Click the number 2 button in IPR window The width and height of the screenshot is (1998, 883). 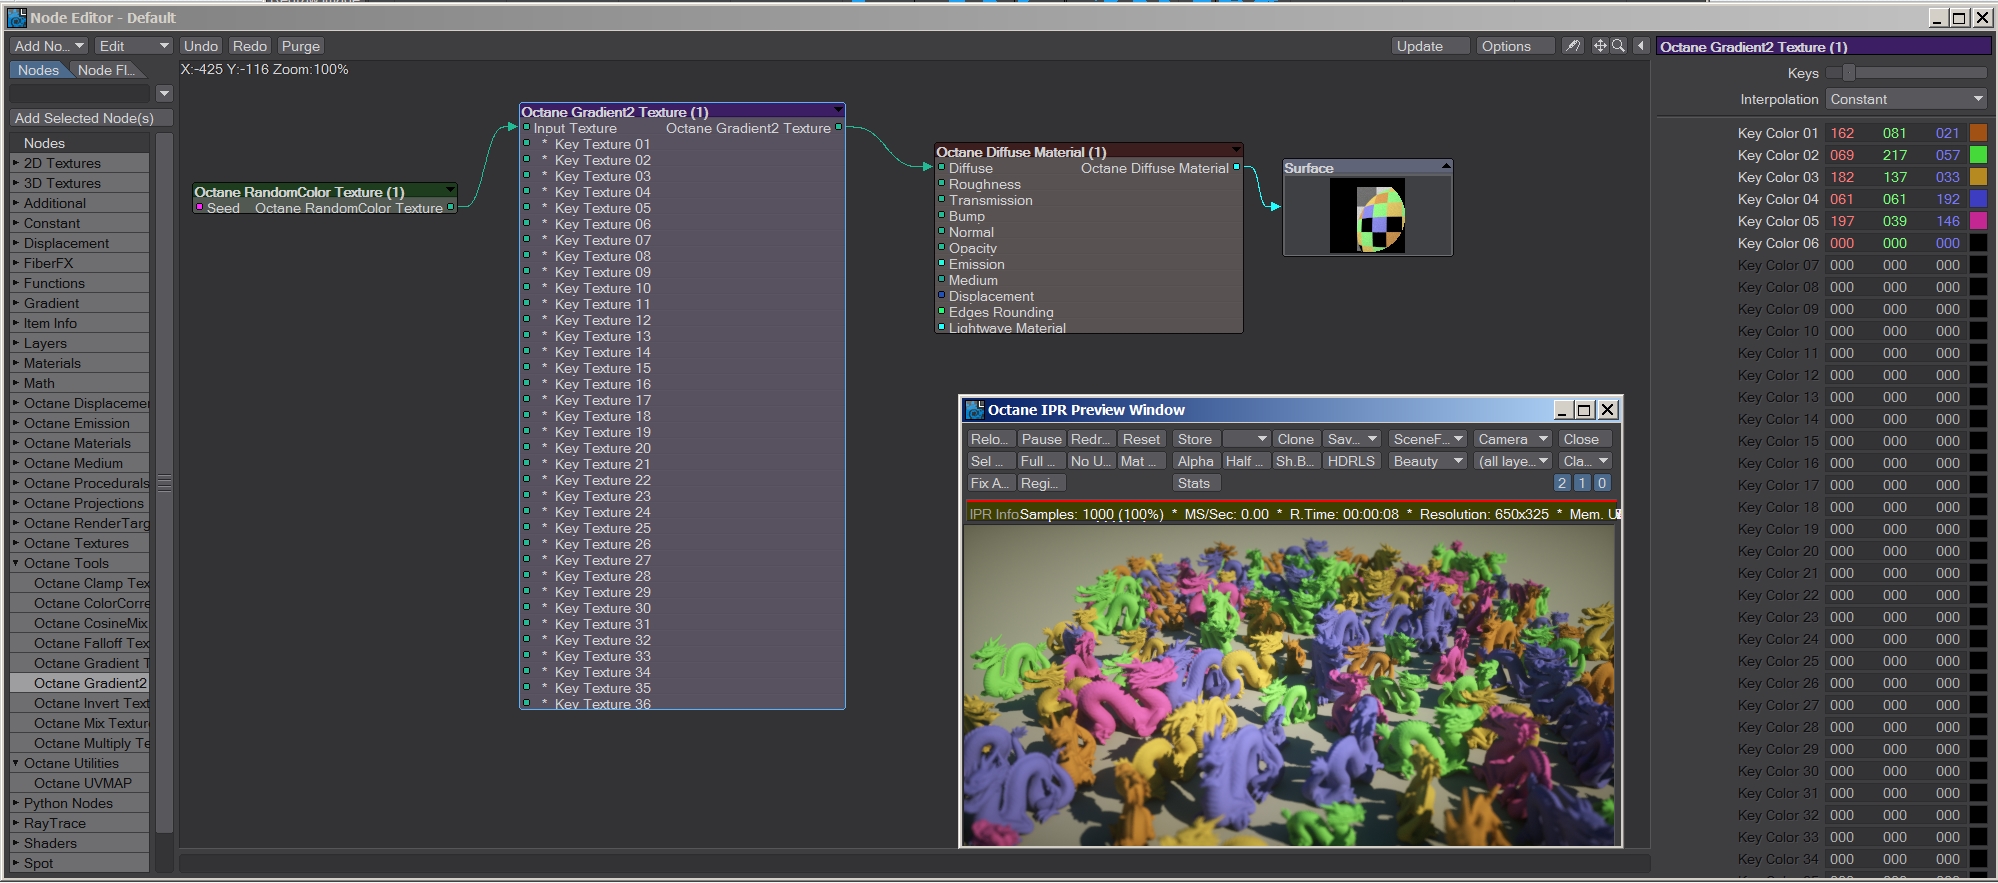click(1562, 483)
